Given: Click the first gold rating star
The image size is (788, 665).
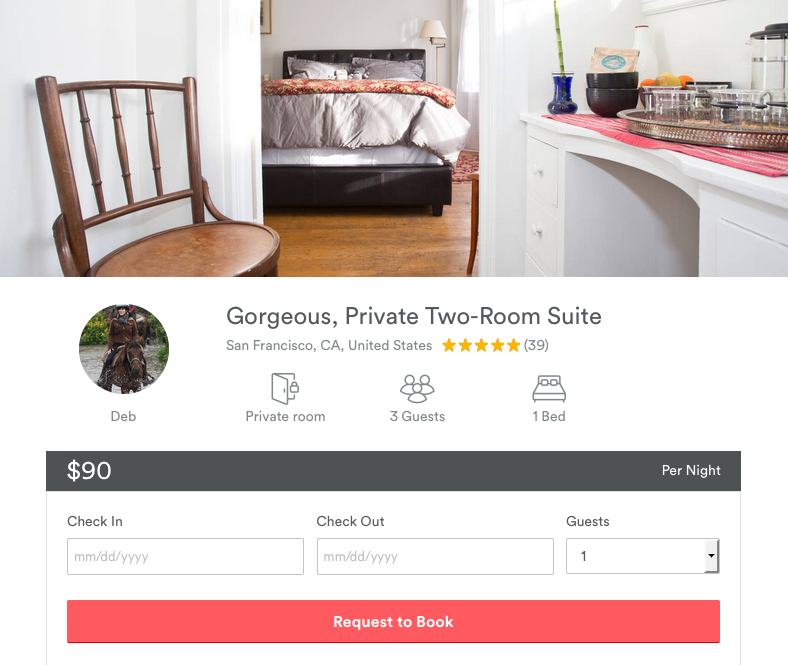Looking at the screenshot, I should 449,345.
